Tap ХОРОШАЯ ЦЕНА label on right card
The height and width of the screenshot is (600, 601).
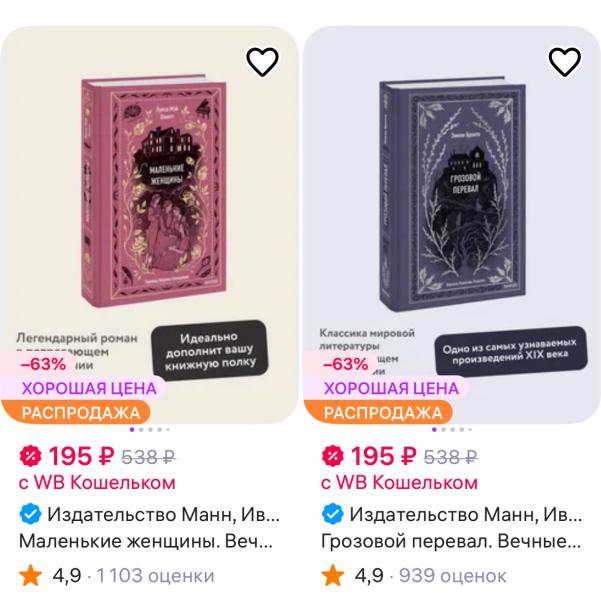click(x=391, y=388)
